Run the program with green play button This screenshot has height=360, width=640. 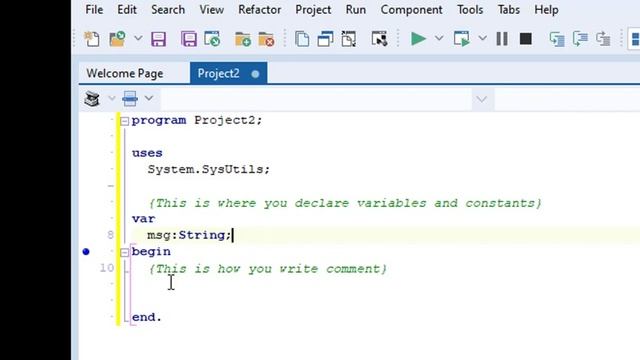[418, 39]
